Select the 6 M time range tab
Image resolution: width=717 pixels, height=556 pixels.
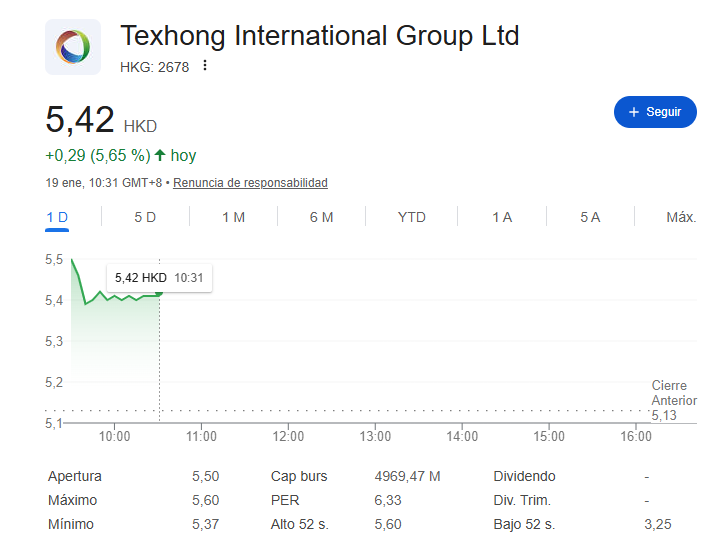pyautogui.click(x=321, y=217)
